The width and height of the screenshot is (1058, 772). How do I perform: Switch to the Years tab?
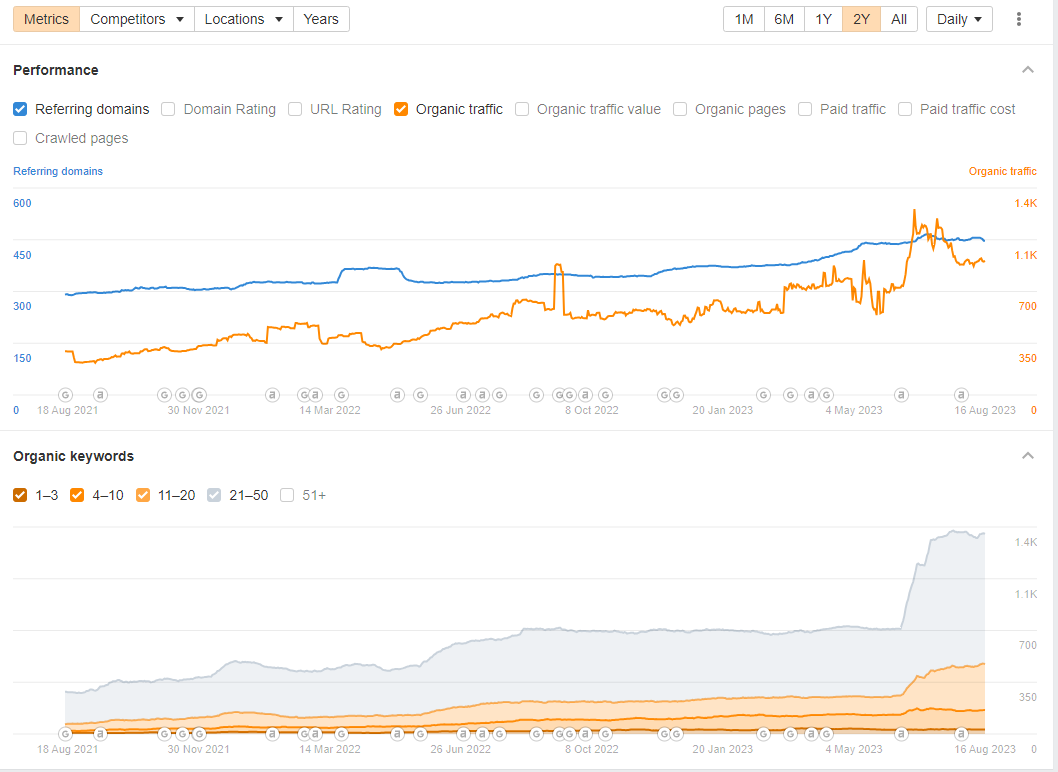coord(321,19)
